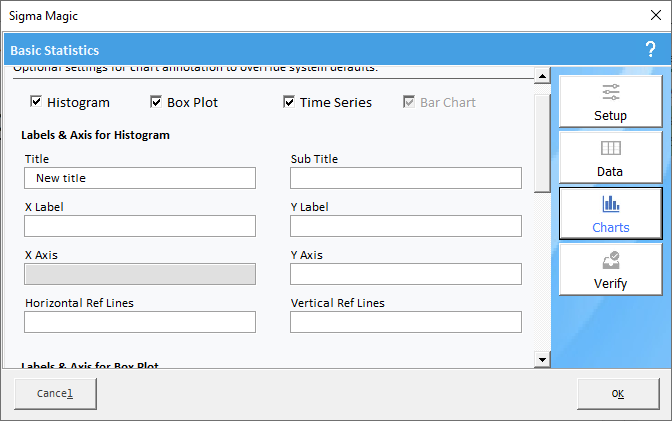Focus the Sub Title input field
This screenshot has width=672, height=421.
(x=406, y=178)
